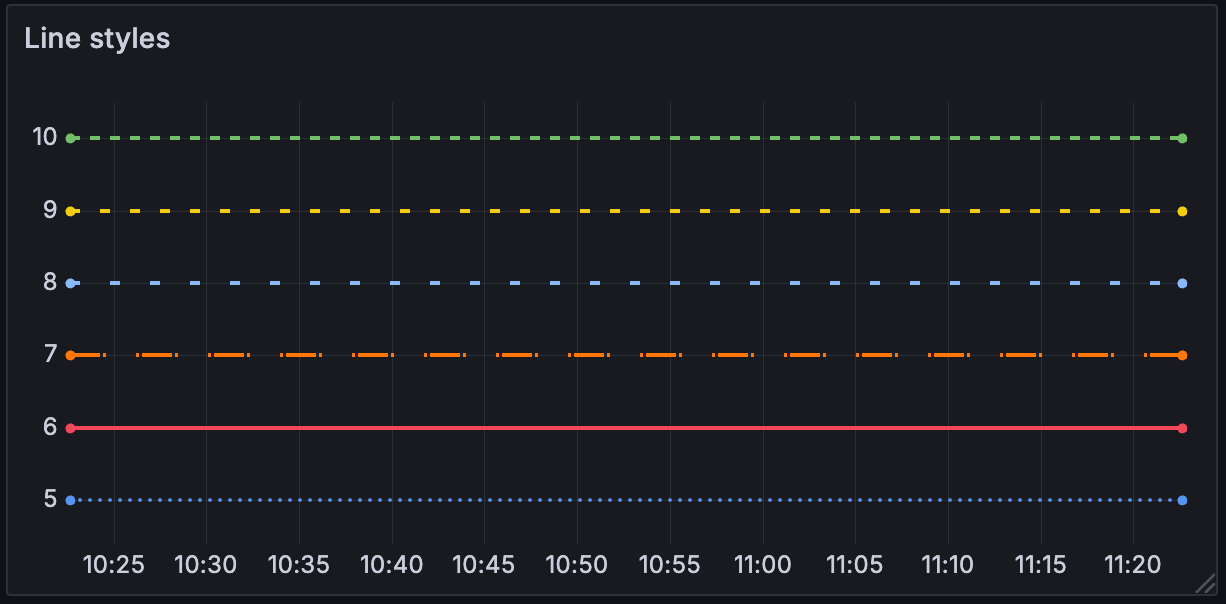Click the 10:25 time axis label
Screen dimensions: 1226x604
(x=113, y=565)
